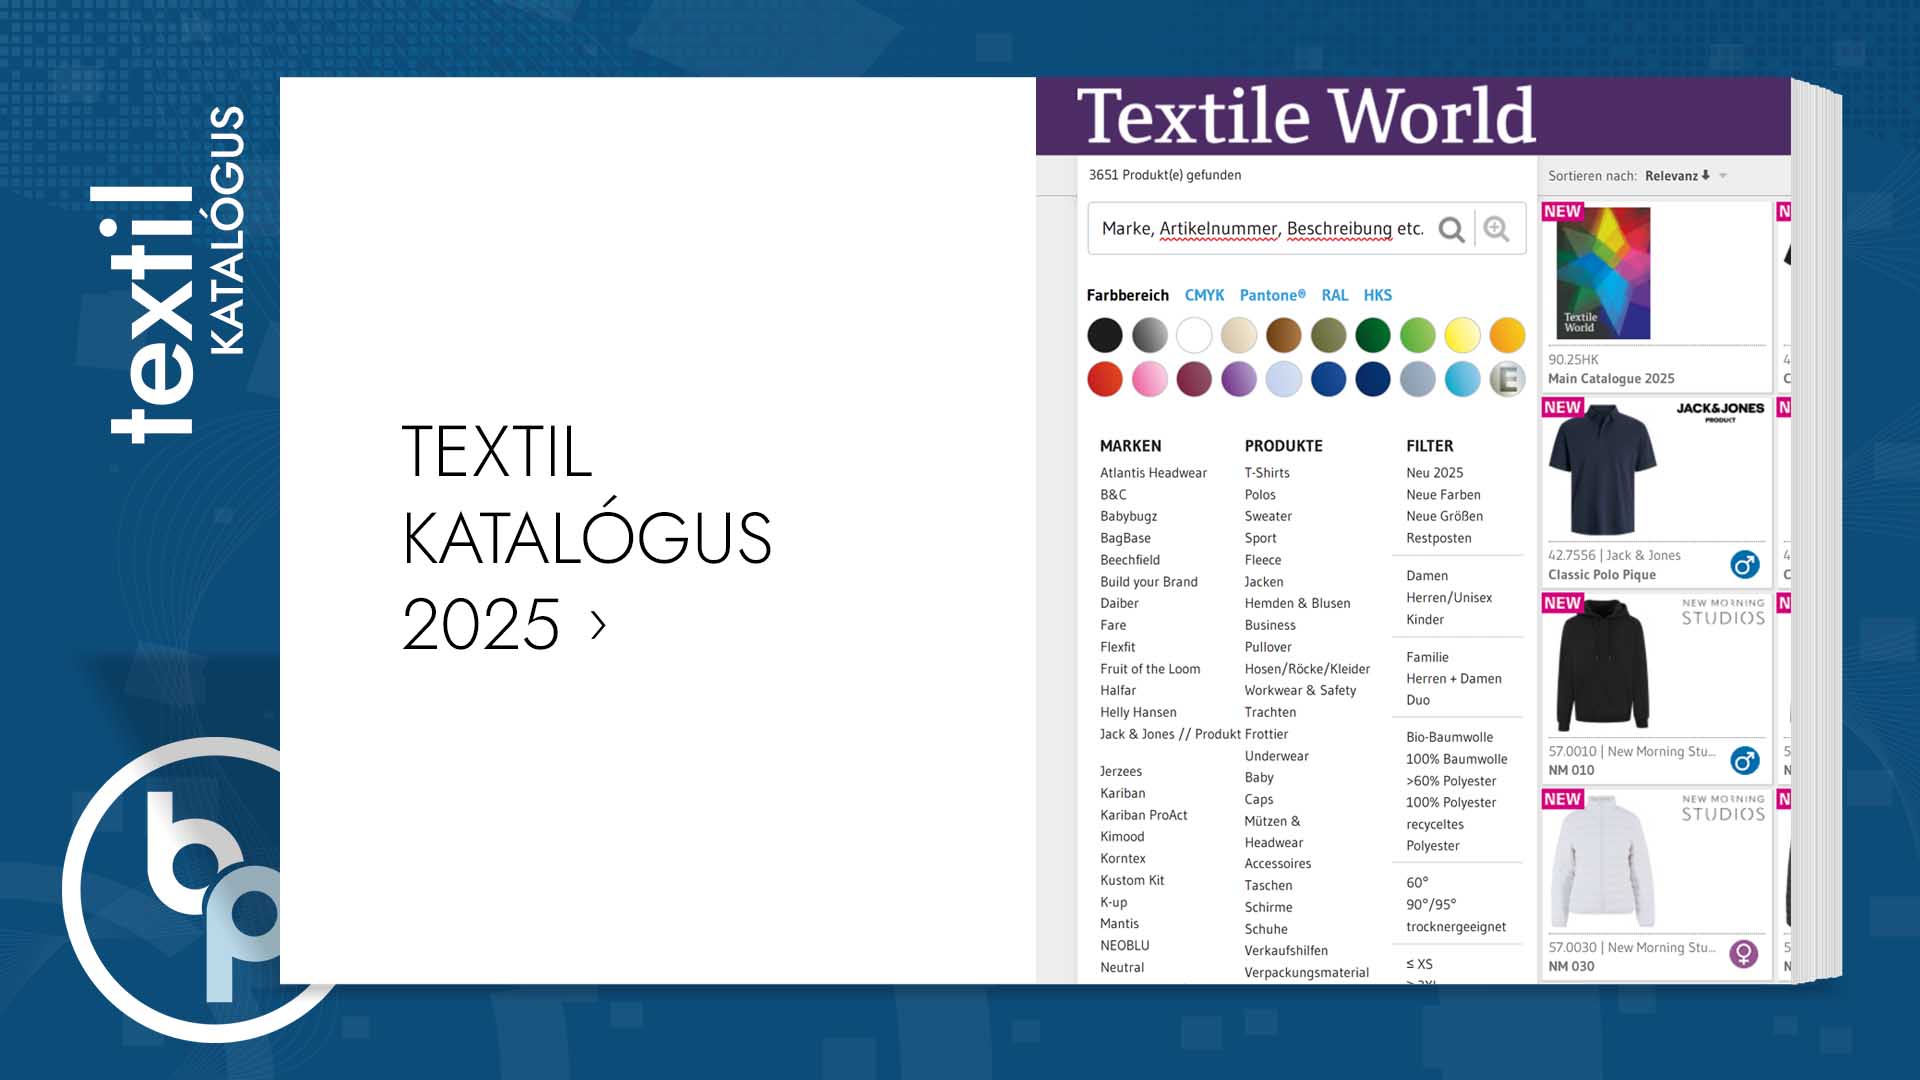Show Workwear & Safety products
Screen dimensions: 1920x1080
[1300, 690]
